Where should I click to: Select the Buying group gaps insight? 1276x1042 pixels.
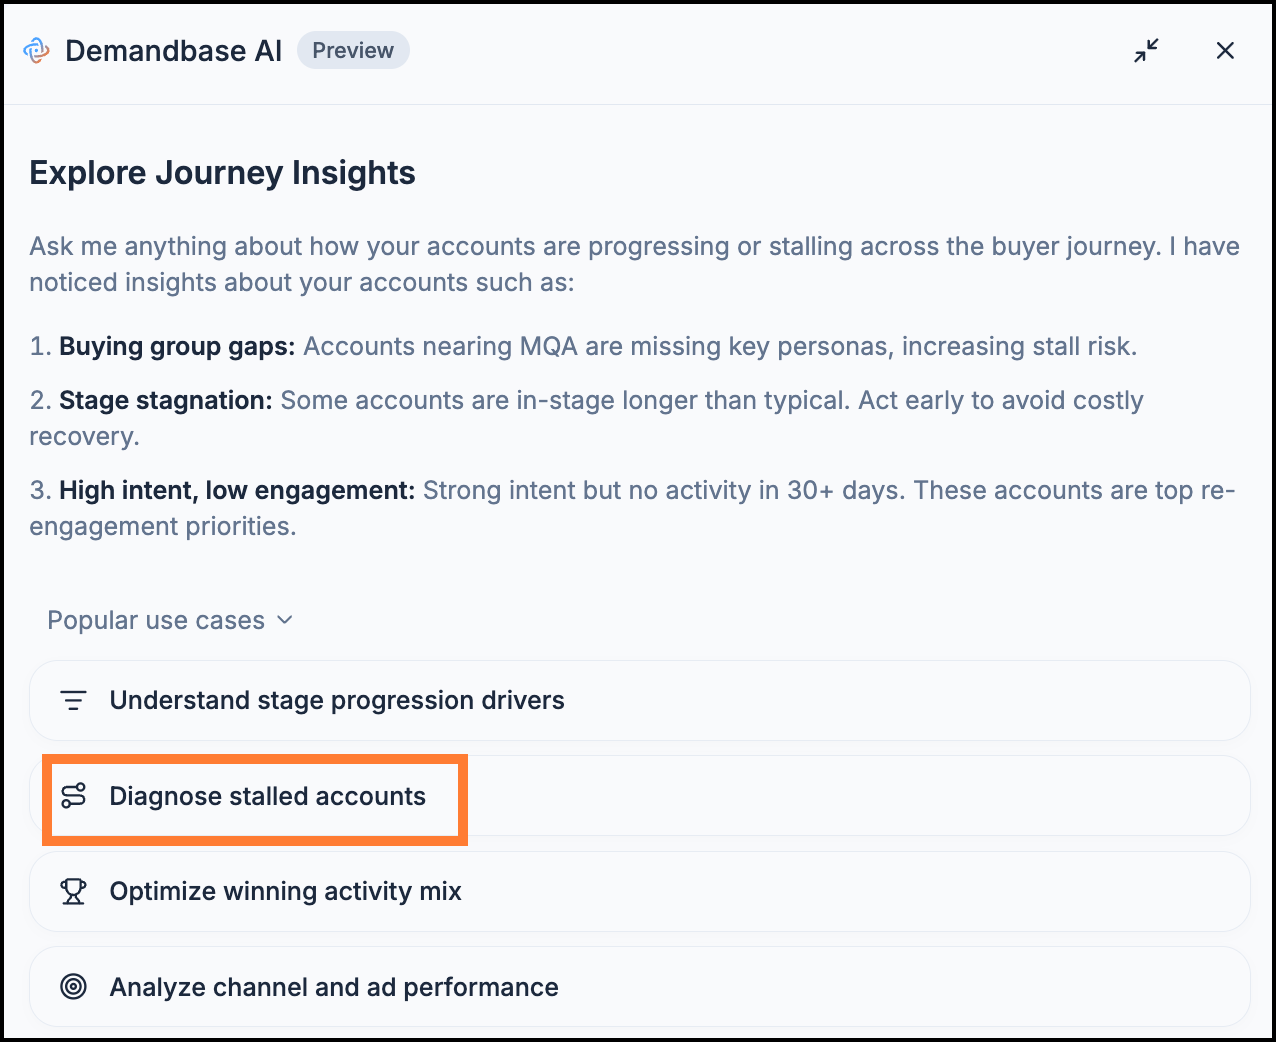[x=583, y=347]
